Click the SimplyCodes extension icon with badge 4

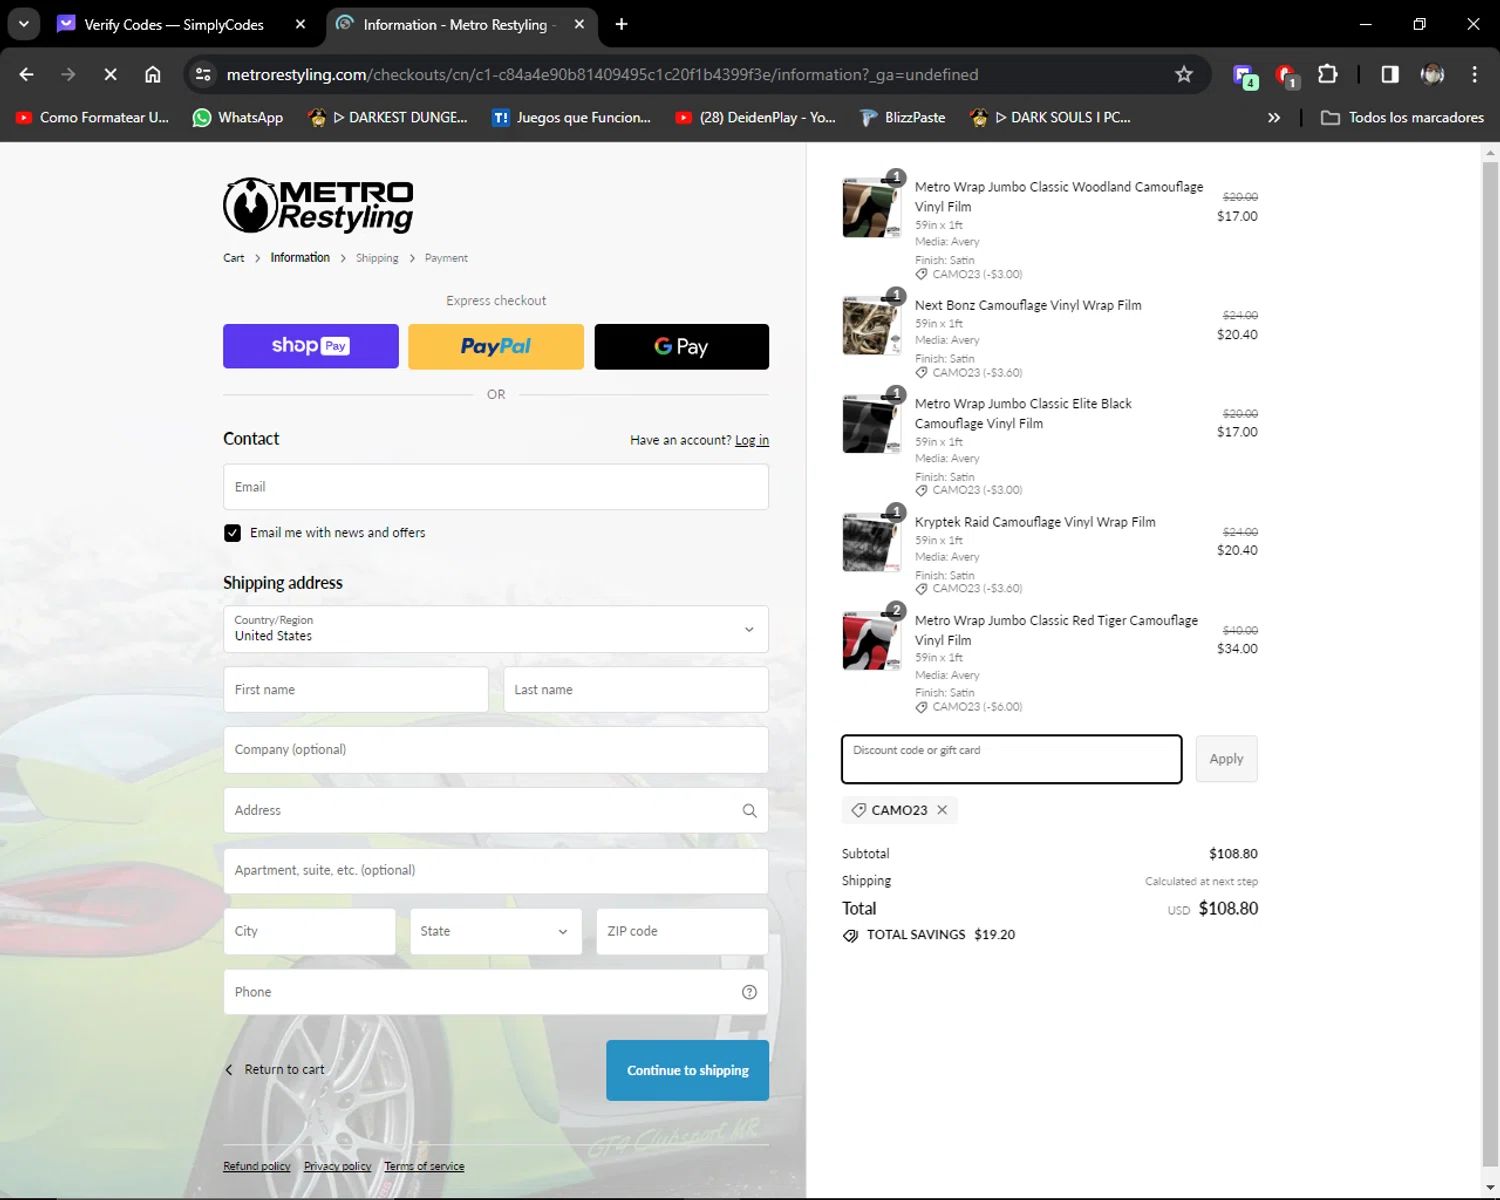pyautogui.click(x=1244, y=75)
